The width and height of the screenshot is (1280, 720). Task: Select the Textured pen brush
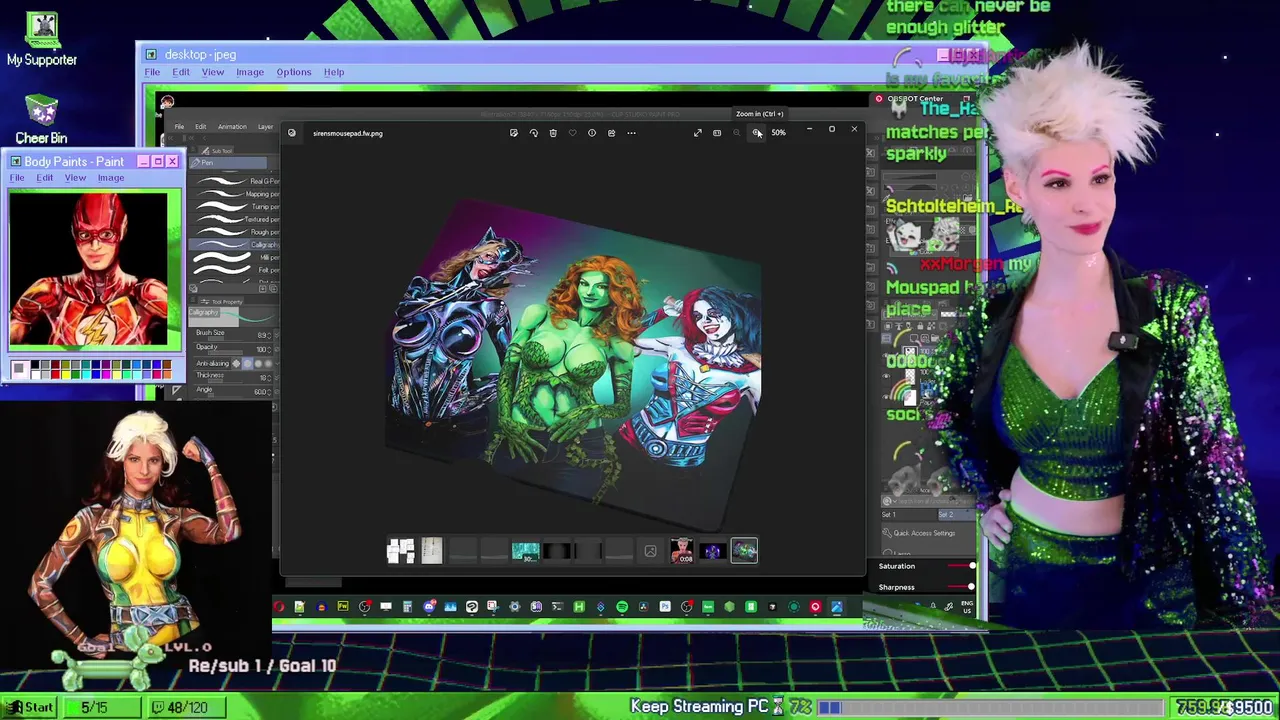(x=236, y=219)
